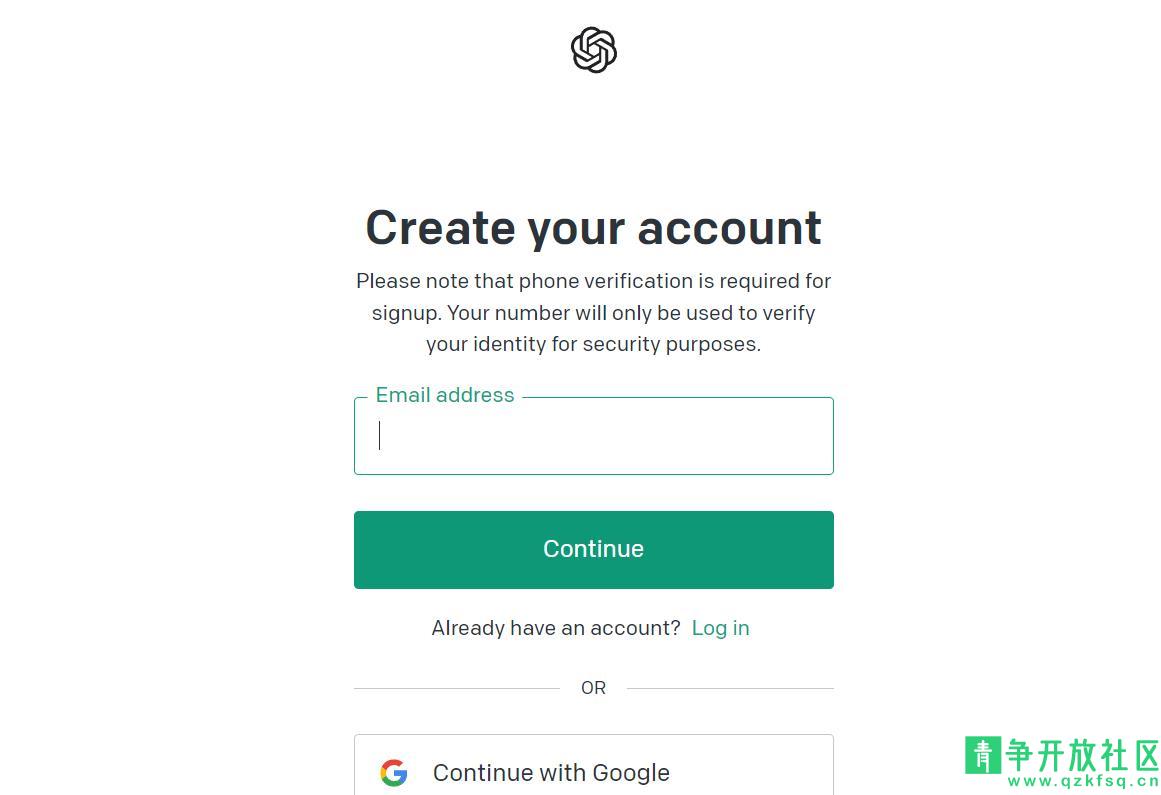1161x795 pixels.
Task: Click the green Continue button
Action: coord(594,550)
